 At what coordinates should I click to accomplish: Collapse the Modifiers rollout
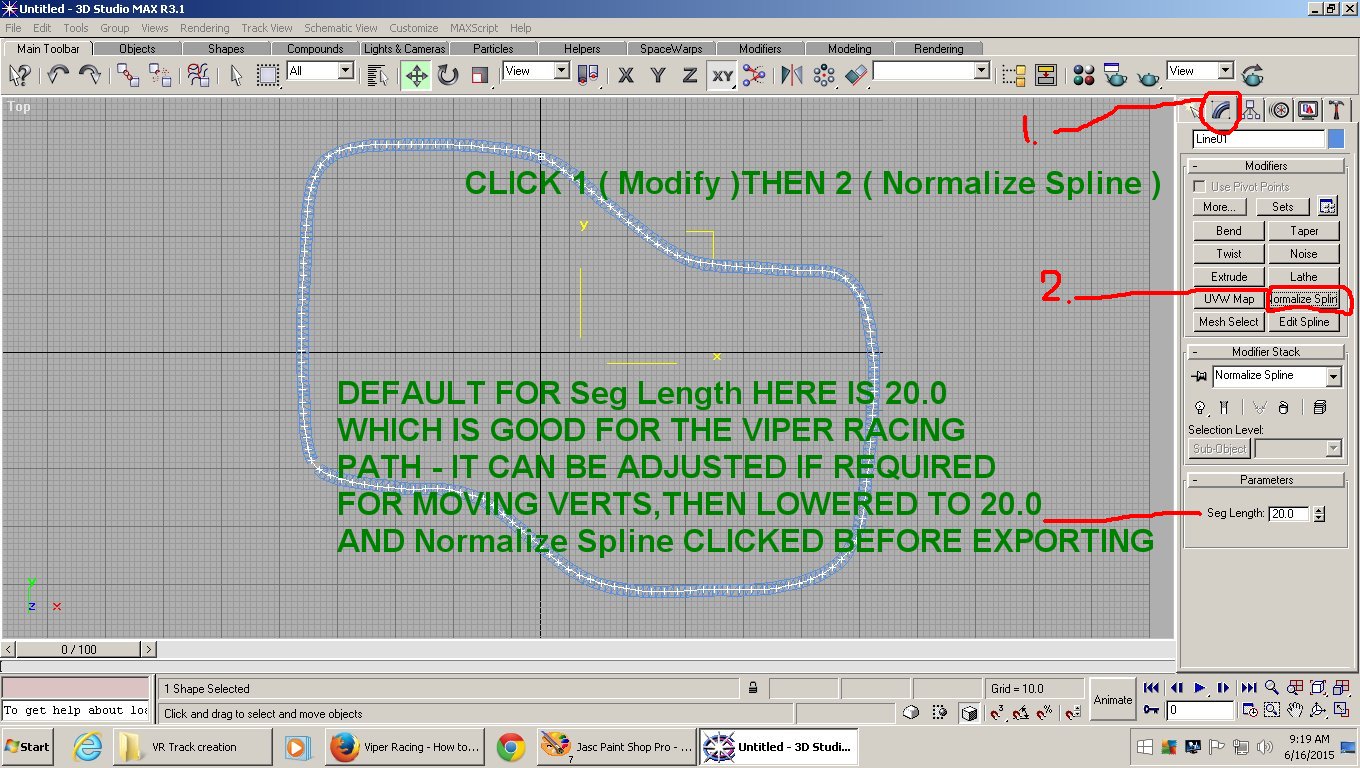click(x=1265, y=166)
